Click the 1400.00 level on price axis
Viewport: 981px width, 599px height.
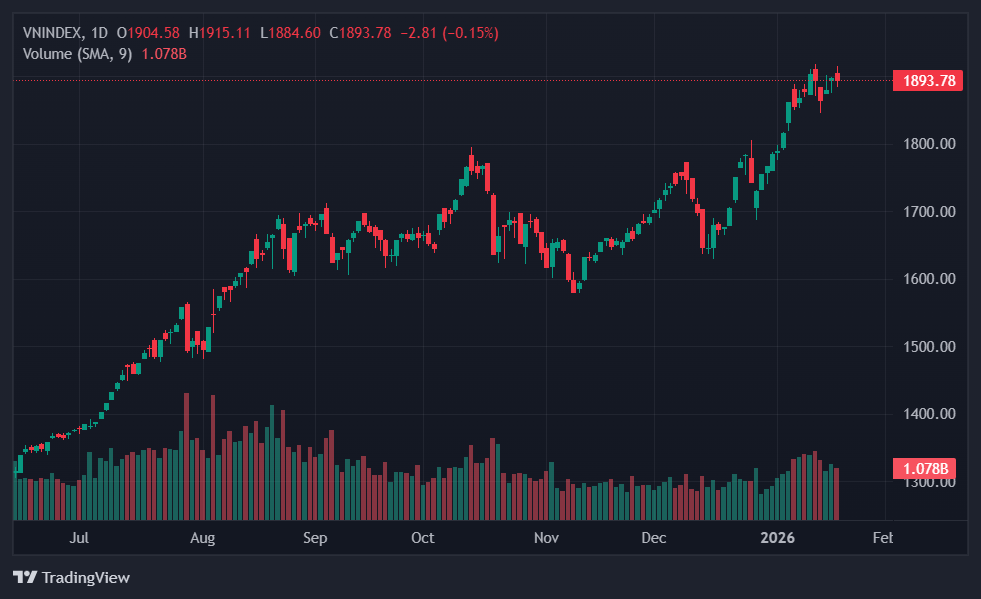[929, 414]
